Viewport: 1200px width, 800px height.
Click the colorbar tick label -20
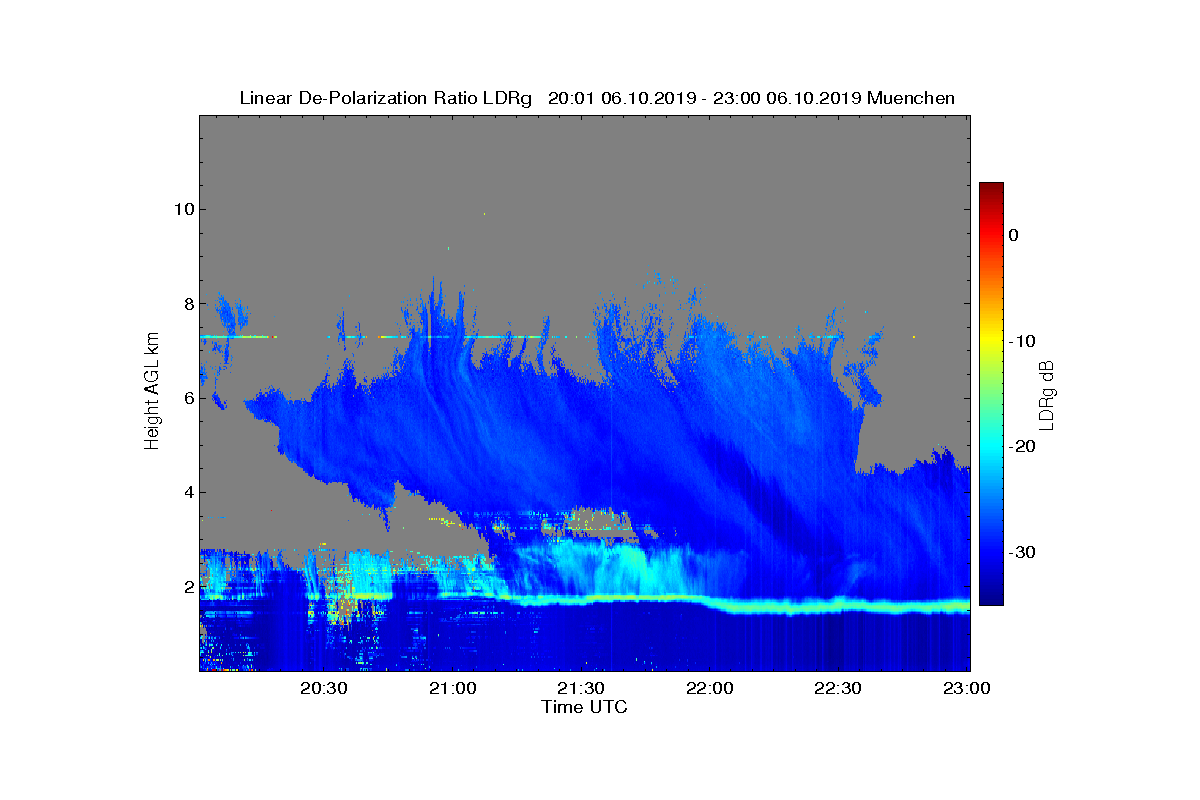pyautogui.click(x=1021, y=447)
